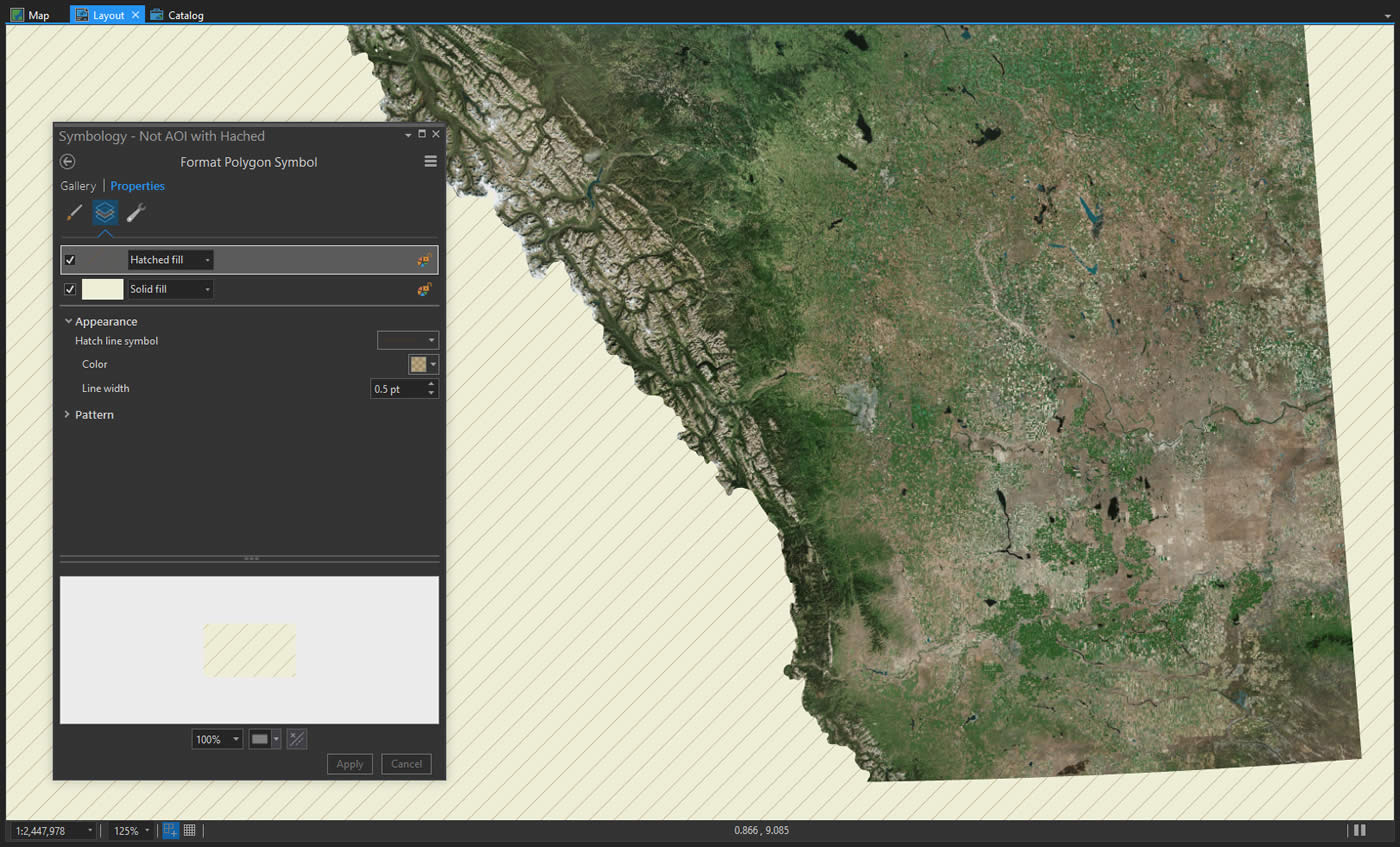This screenshot has width=1400, height=847.
Task: Switch to the Gallery tab
Action: tap(78, 185)
